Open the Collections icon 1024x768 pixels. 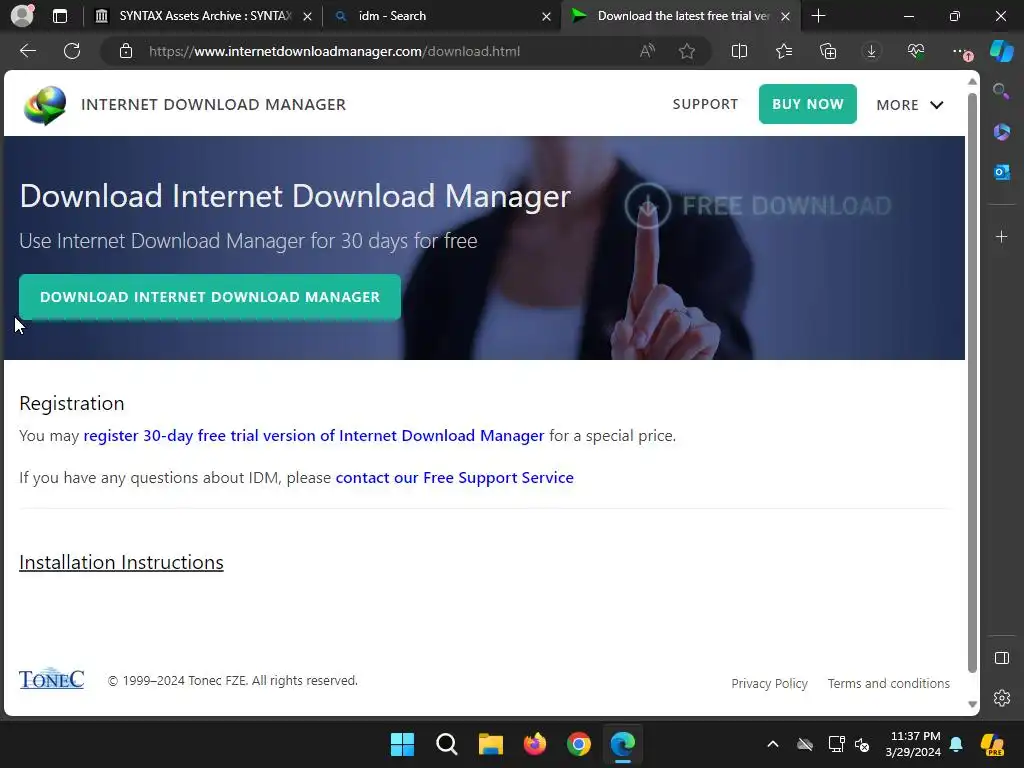click(827, 51)
